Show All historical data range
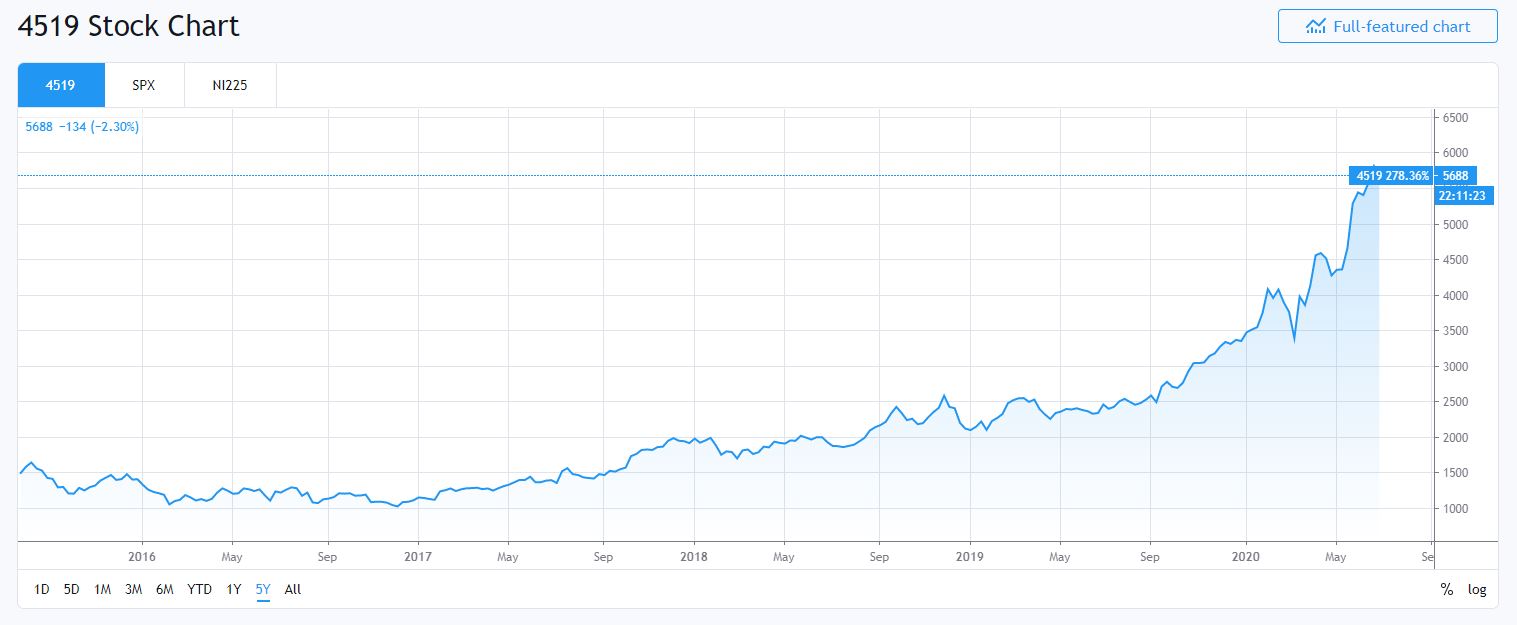The width and height of the screenshot is (1517, 625). 292,589
